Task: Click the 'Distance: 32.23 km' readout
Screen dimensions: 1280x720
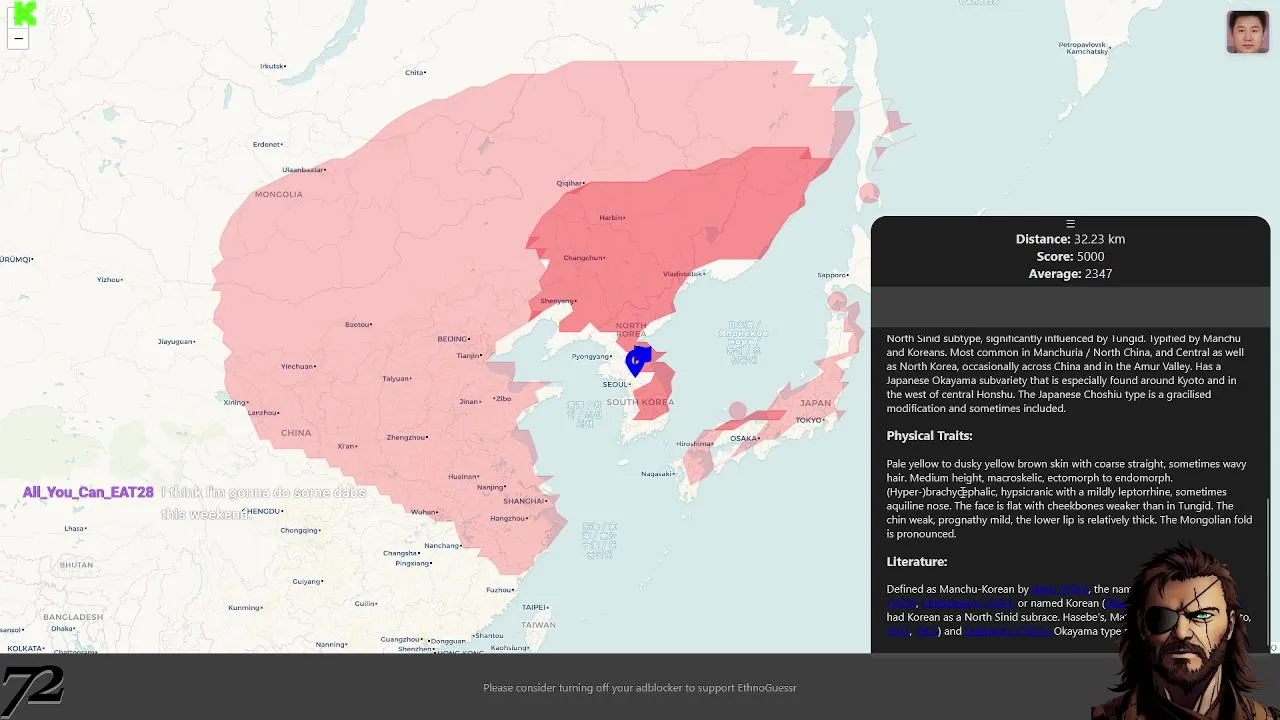Action: click(1070, 239)
